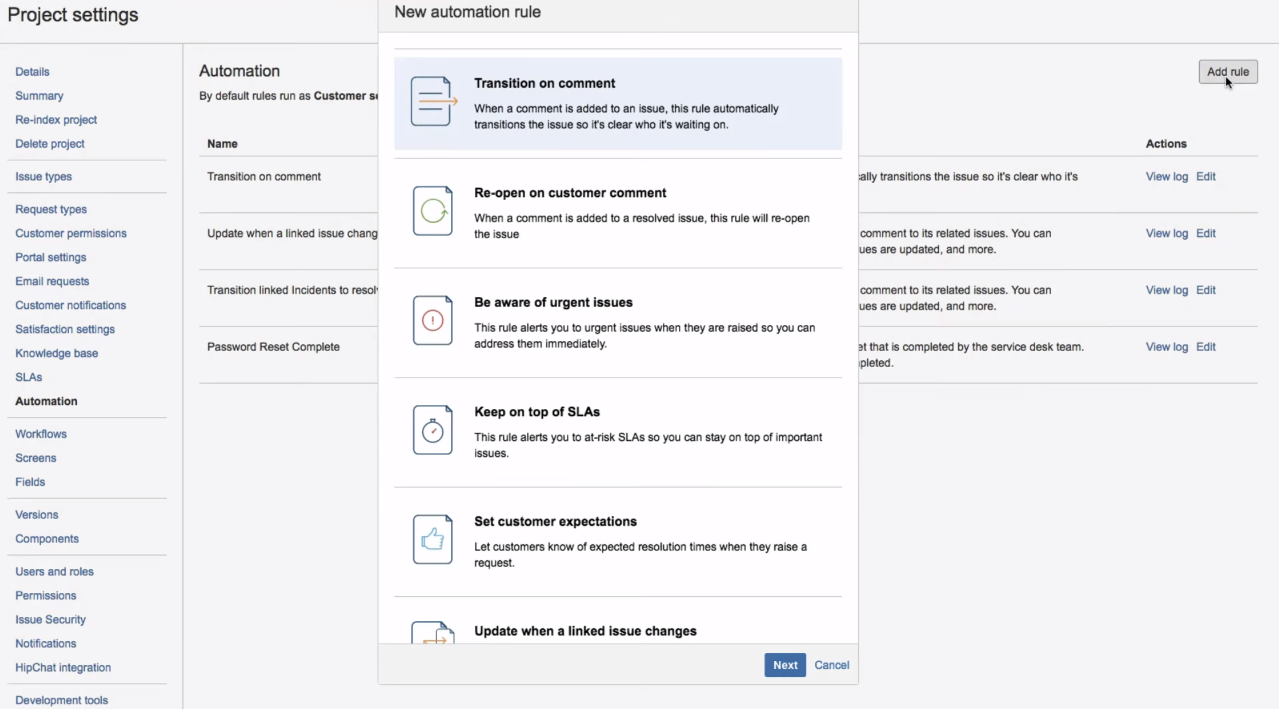Screen dimensions: 1279x709
Task: Open Portal settings
Action: click(50, 257)
